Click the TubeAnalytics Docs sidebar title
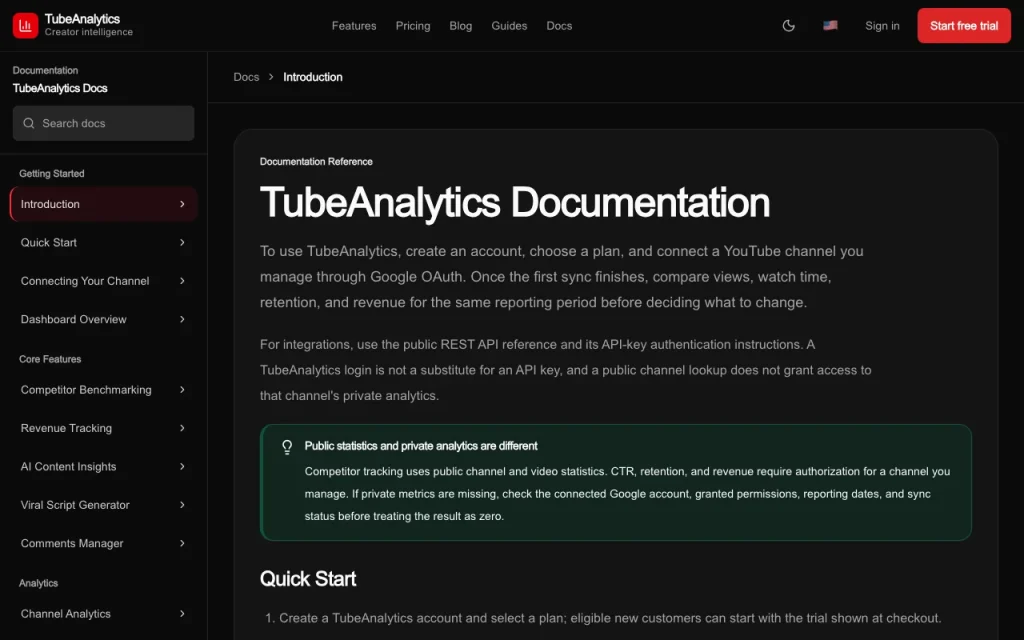 60,88
